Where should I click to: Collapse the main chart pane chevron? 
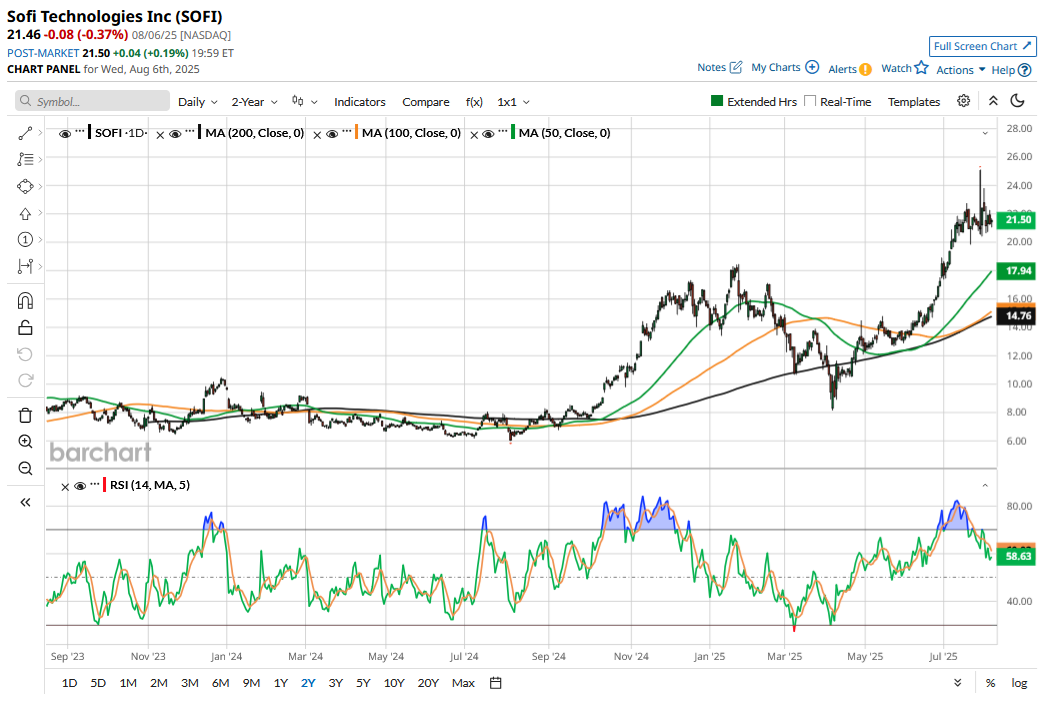985,134
